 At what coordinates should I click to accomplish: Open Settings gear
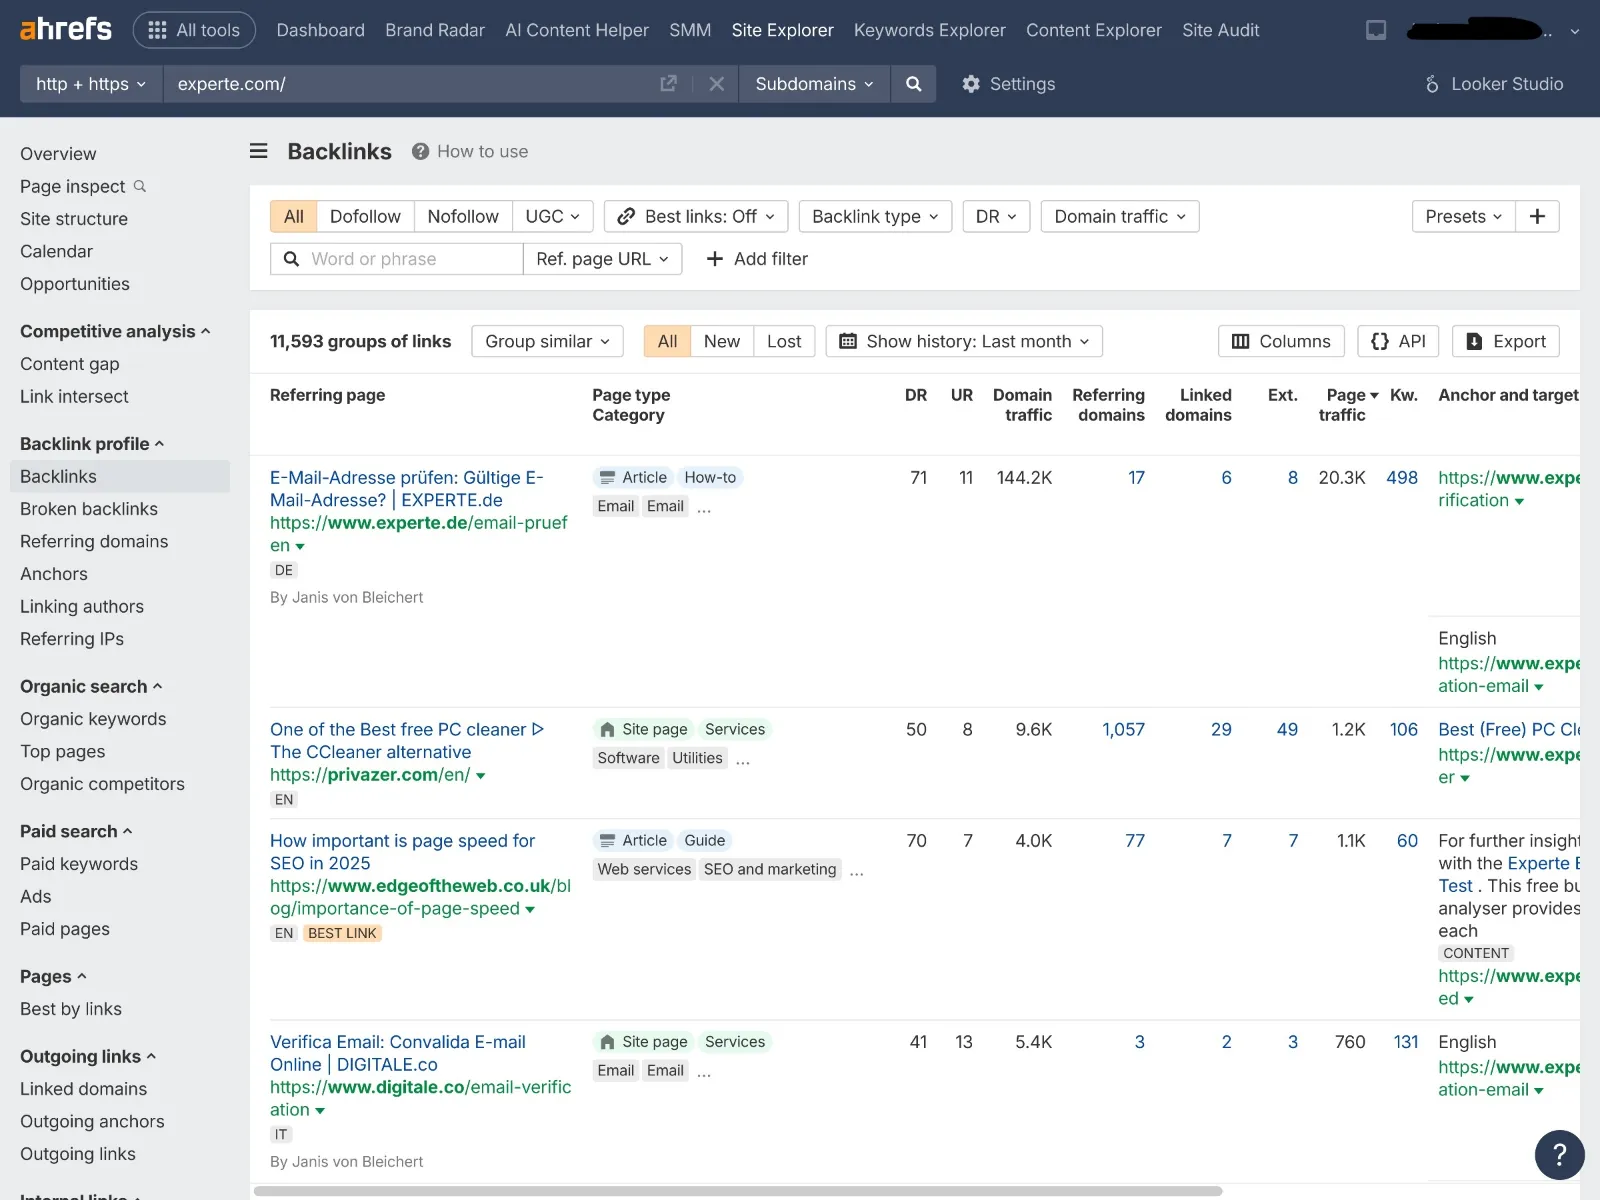(x=1008, y=84)
